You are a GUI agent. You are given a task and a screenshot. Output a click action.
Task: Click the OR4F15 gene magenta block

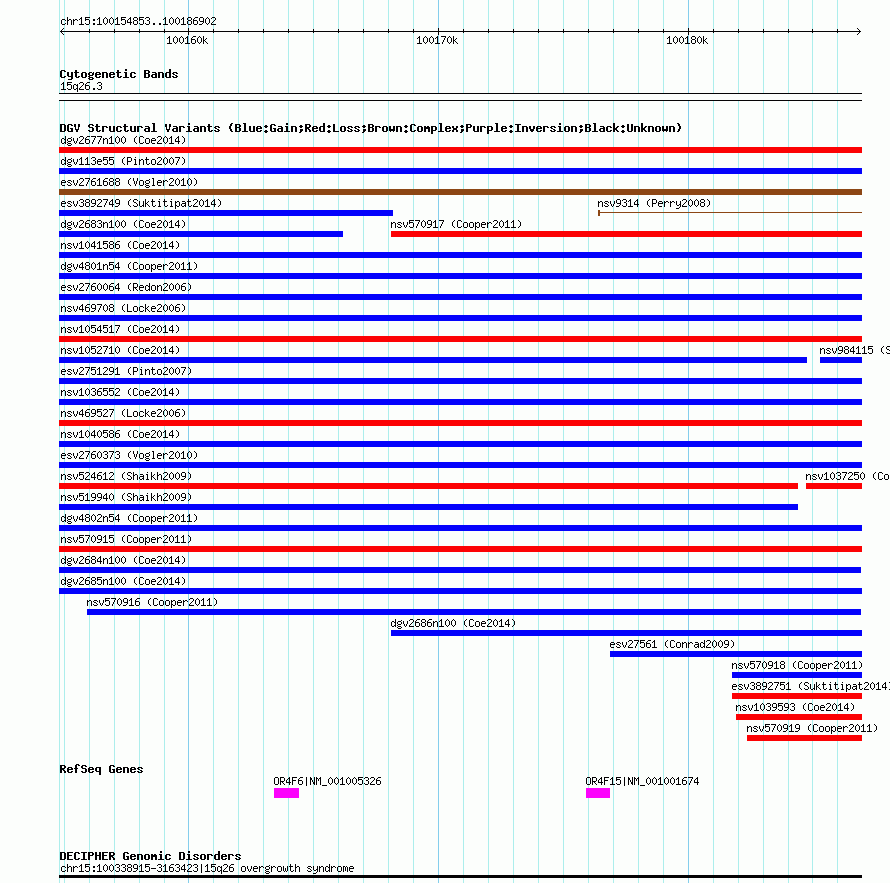tap(598, 793)
